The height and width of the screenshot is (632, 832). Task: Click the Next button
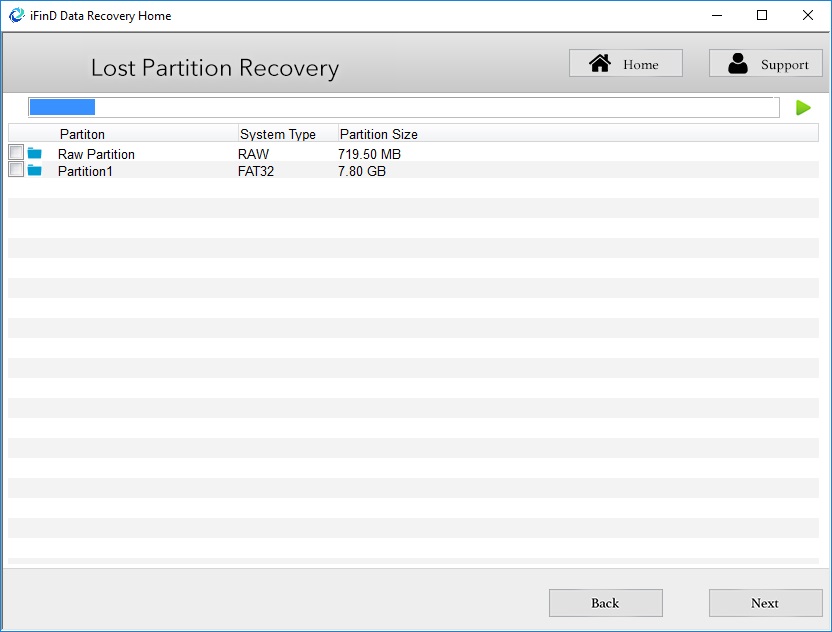point(766,603)
